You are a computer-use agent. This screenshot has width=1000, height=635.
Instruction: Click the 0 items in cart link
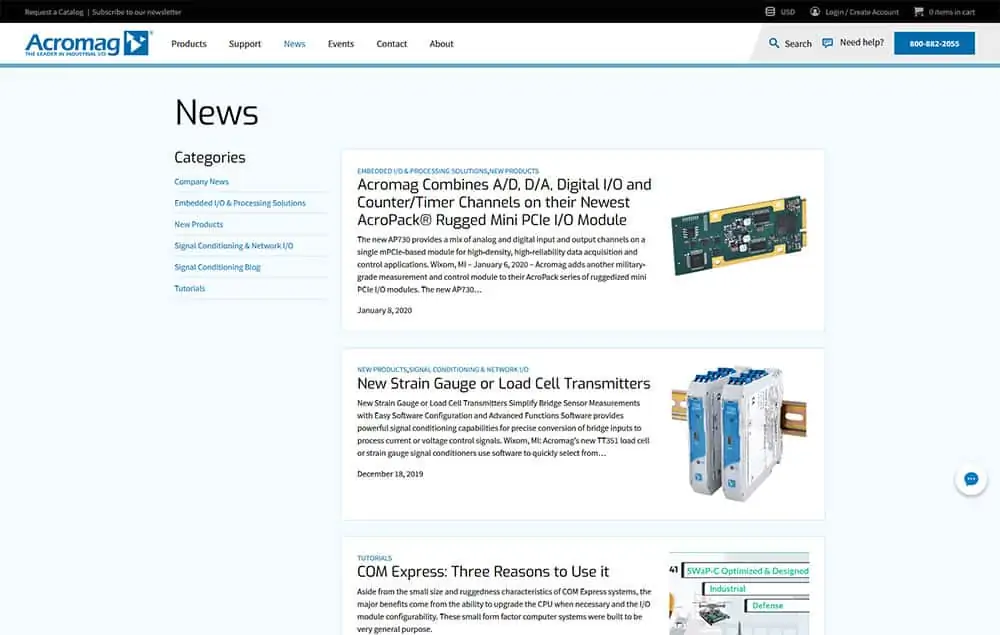click(952, 12)
